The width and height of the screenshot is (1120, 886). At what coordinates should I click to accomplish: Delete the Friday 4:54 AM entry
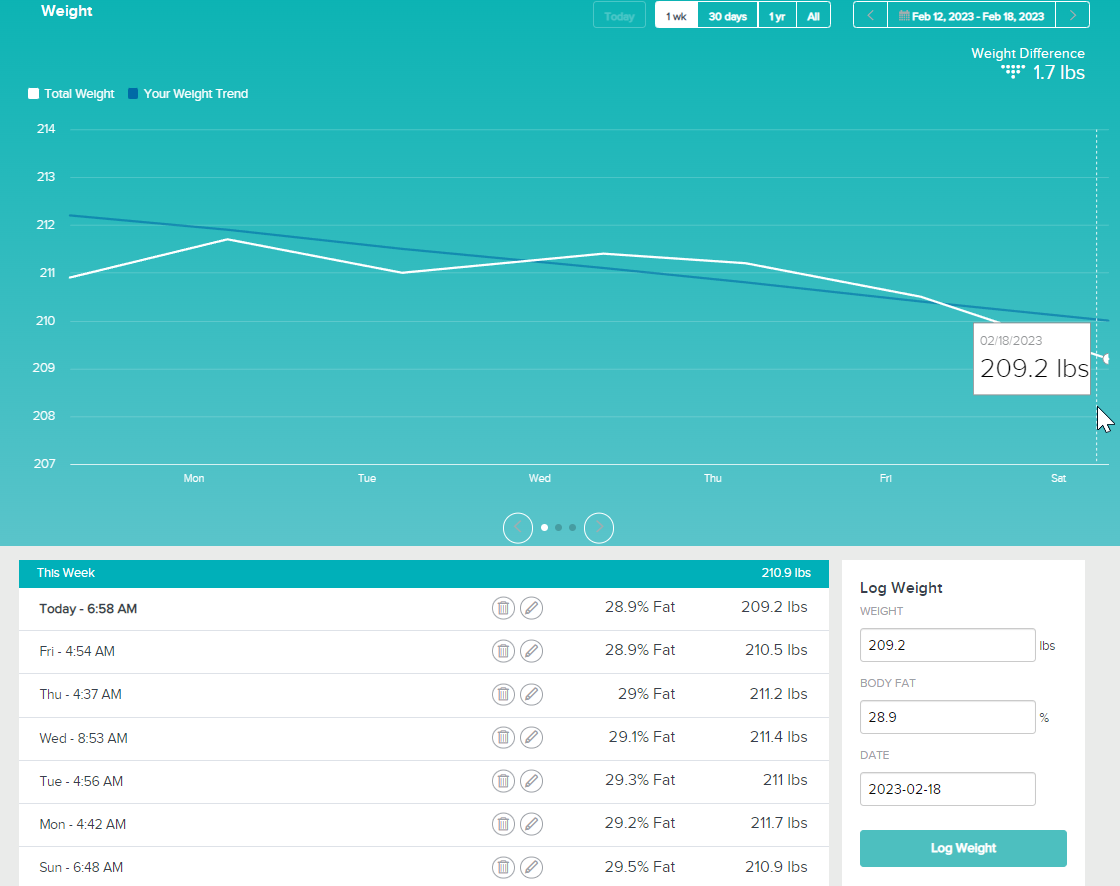coord(503,651)
